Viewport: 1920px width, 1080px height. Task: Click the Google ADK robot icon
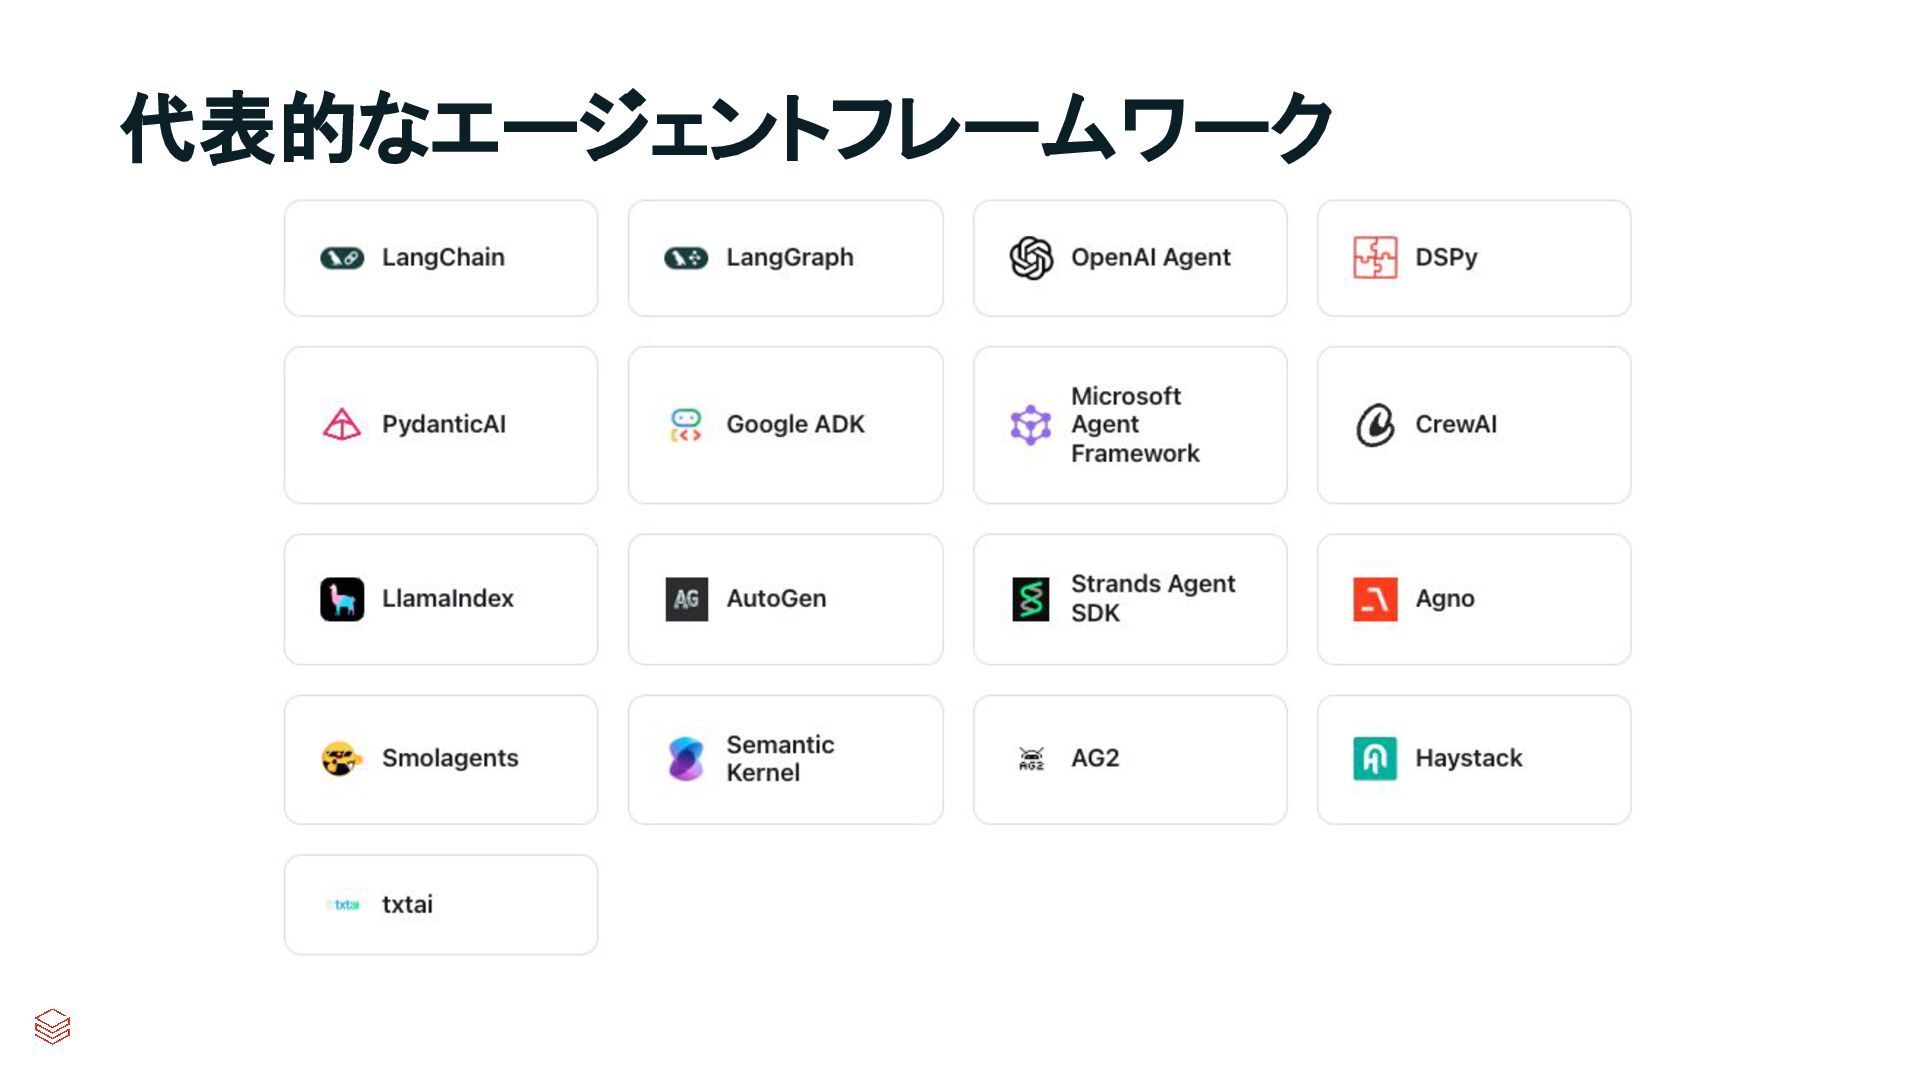[686, 425]
